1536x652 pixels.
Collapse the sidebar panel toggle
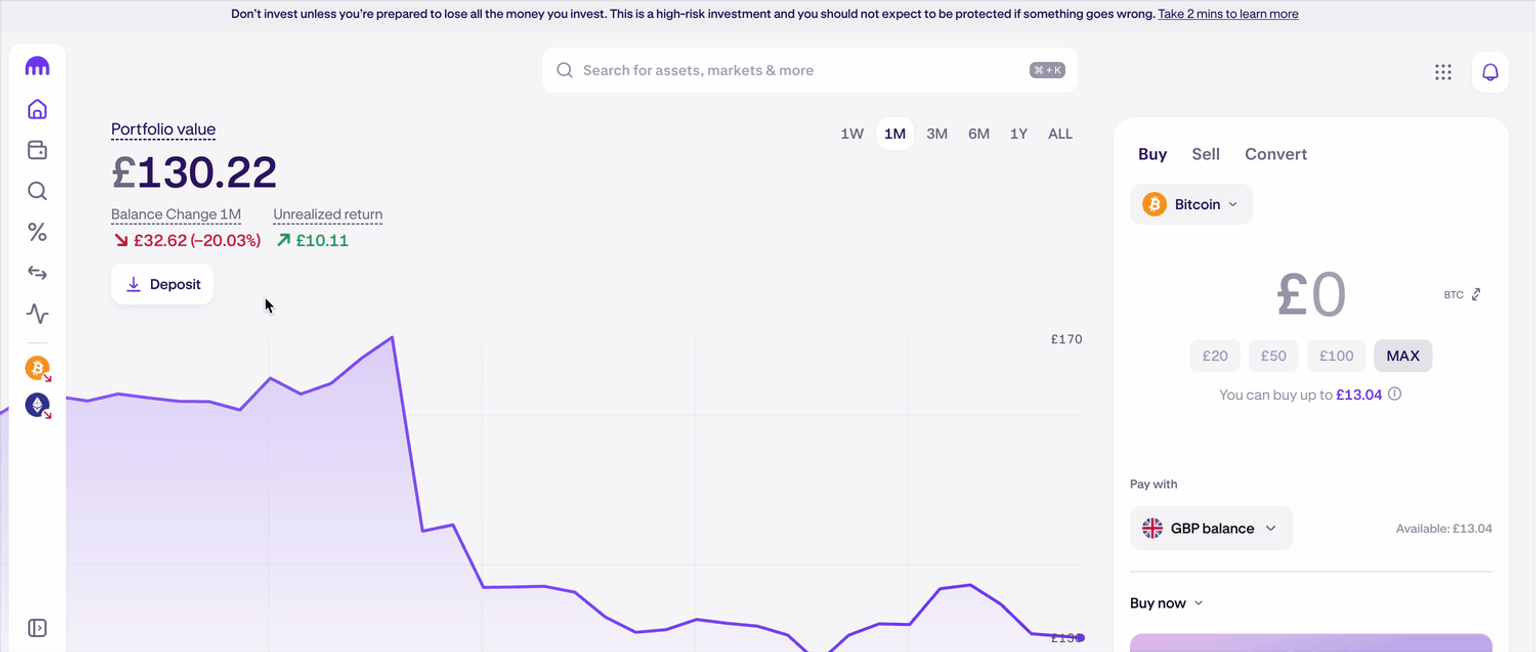point(37,628)
